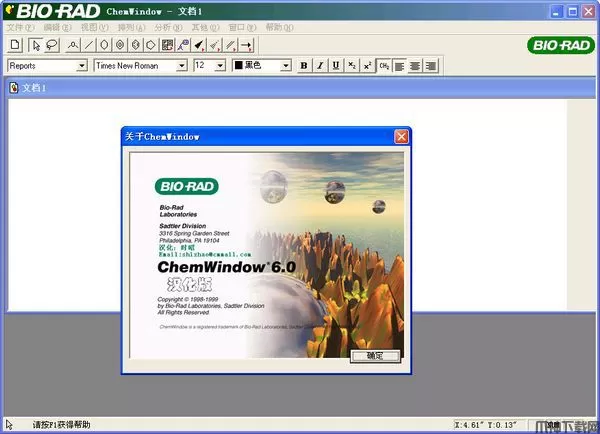
Task: Select the arrow pointer selection tool
Action: 36,45
